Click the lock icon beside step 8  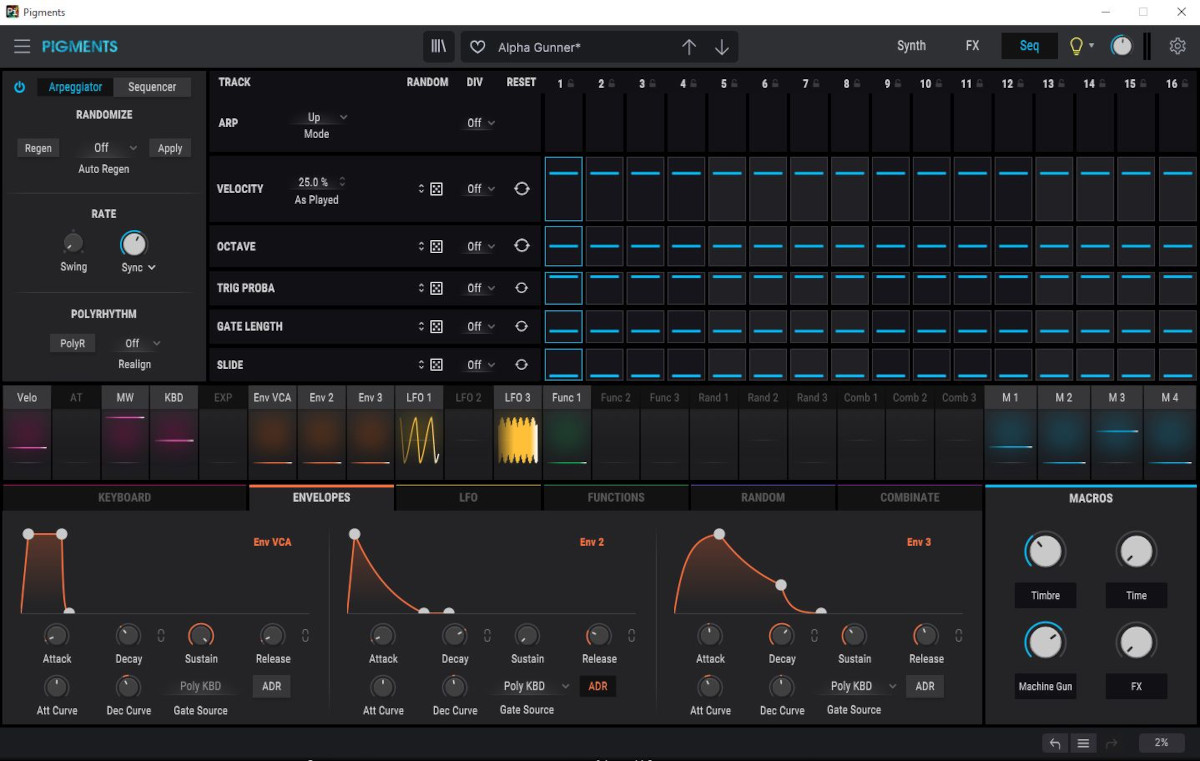(x=858, y=84)
